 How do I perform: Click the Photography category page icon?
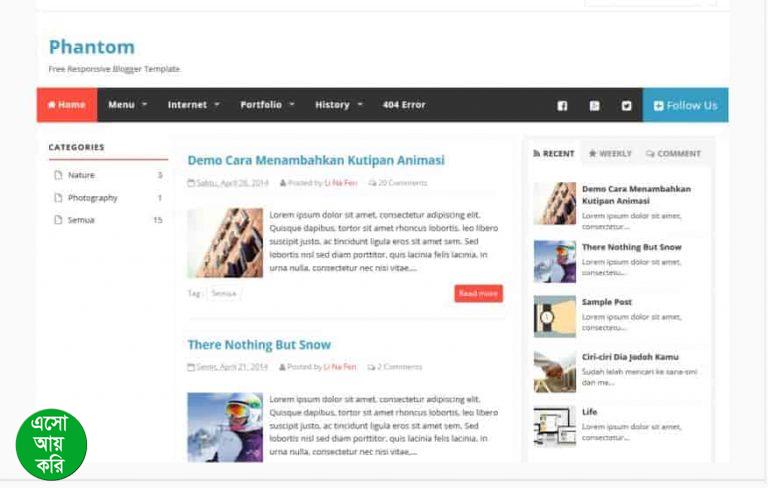pos(58,197)
